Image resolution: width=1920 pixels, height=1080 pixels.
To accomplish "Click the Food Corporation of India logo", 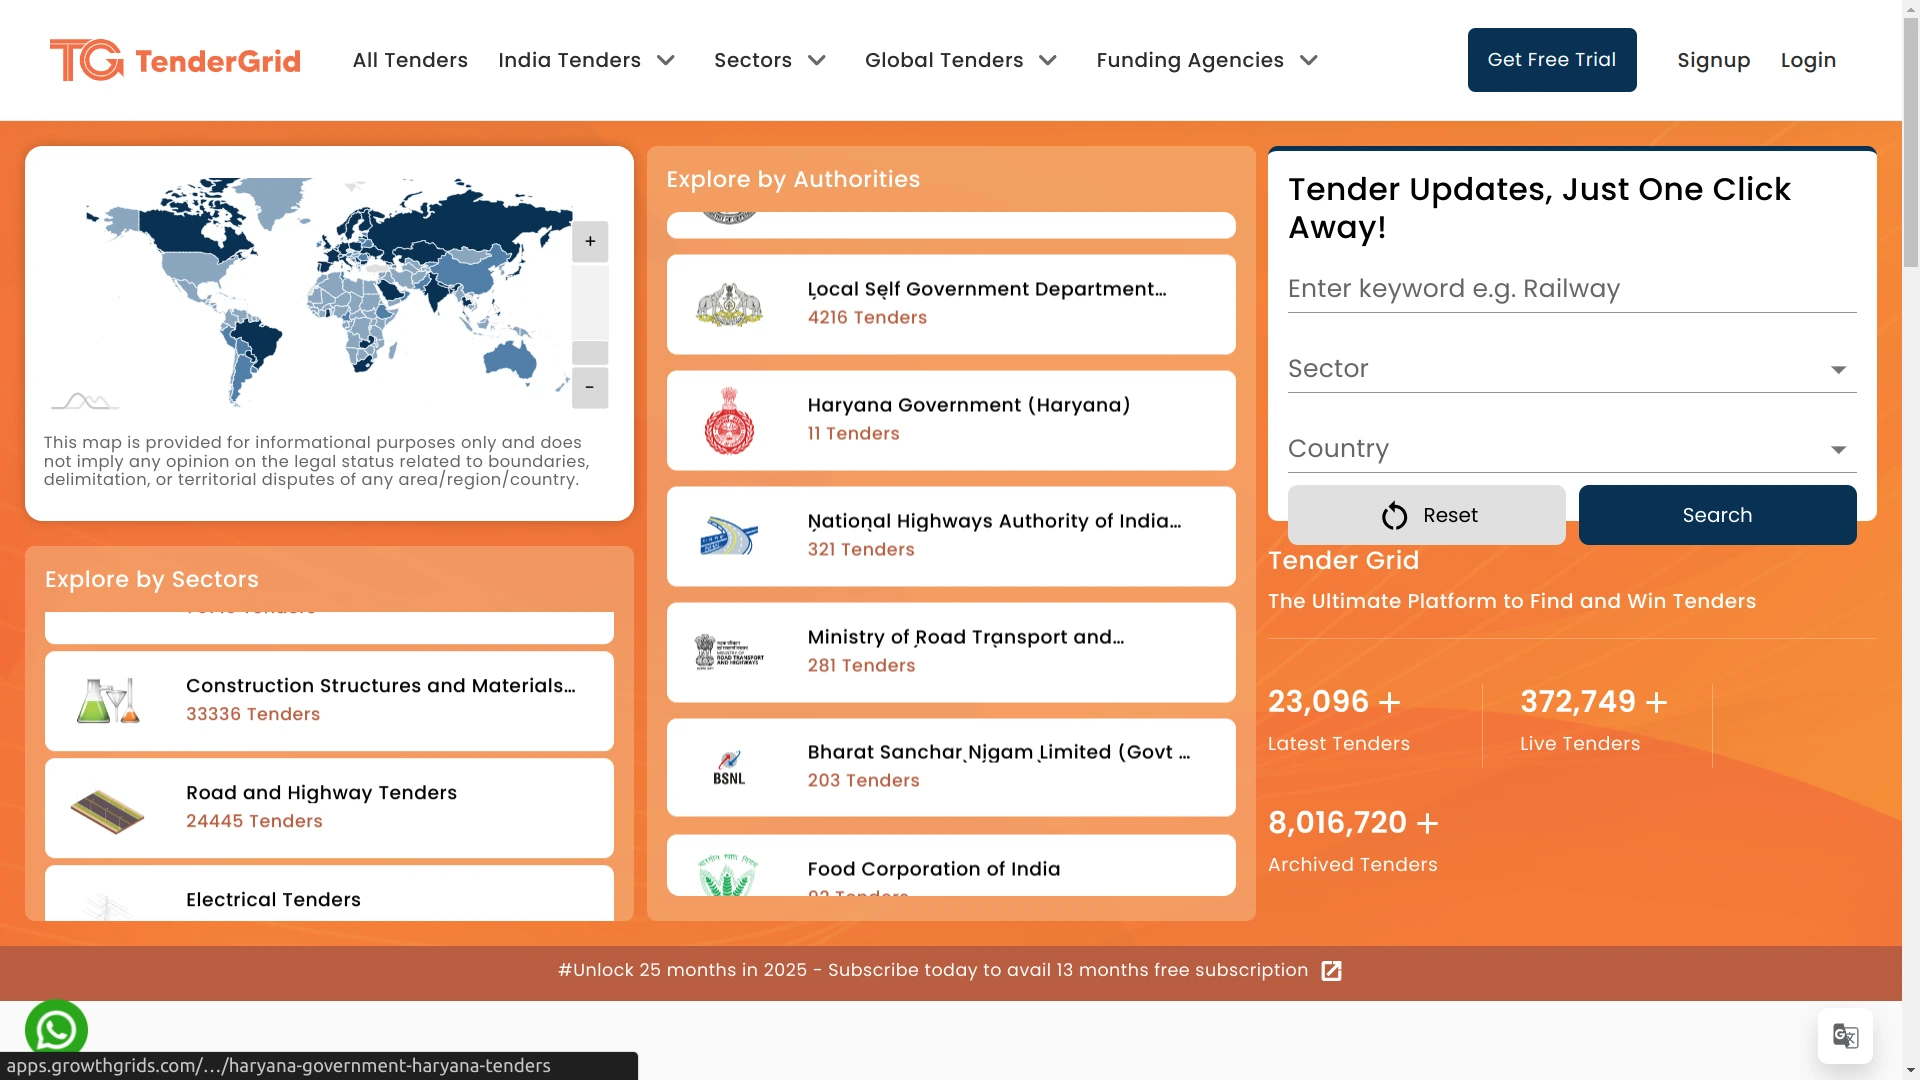I will pyautogui.click(x=729, y=873).
